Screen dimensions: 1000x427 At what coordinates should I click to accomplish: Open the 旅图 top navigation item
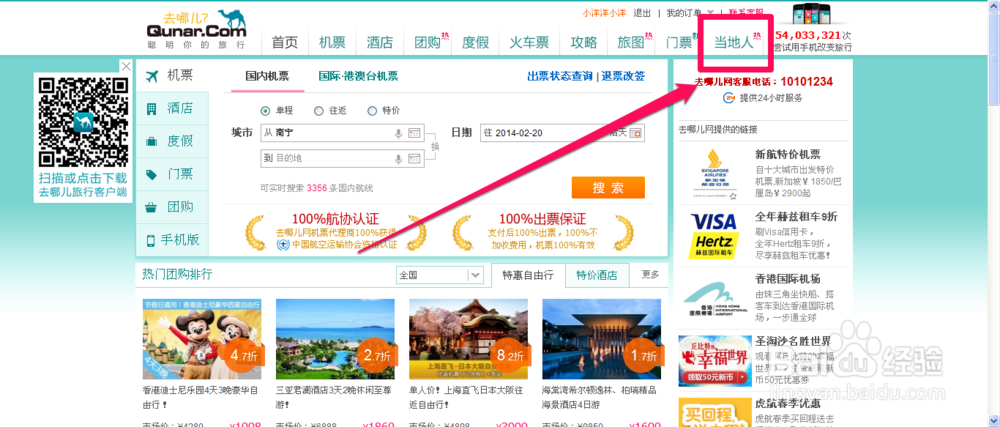click(x=631, y=43)
